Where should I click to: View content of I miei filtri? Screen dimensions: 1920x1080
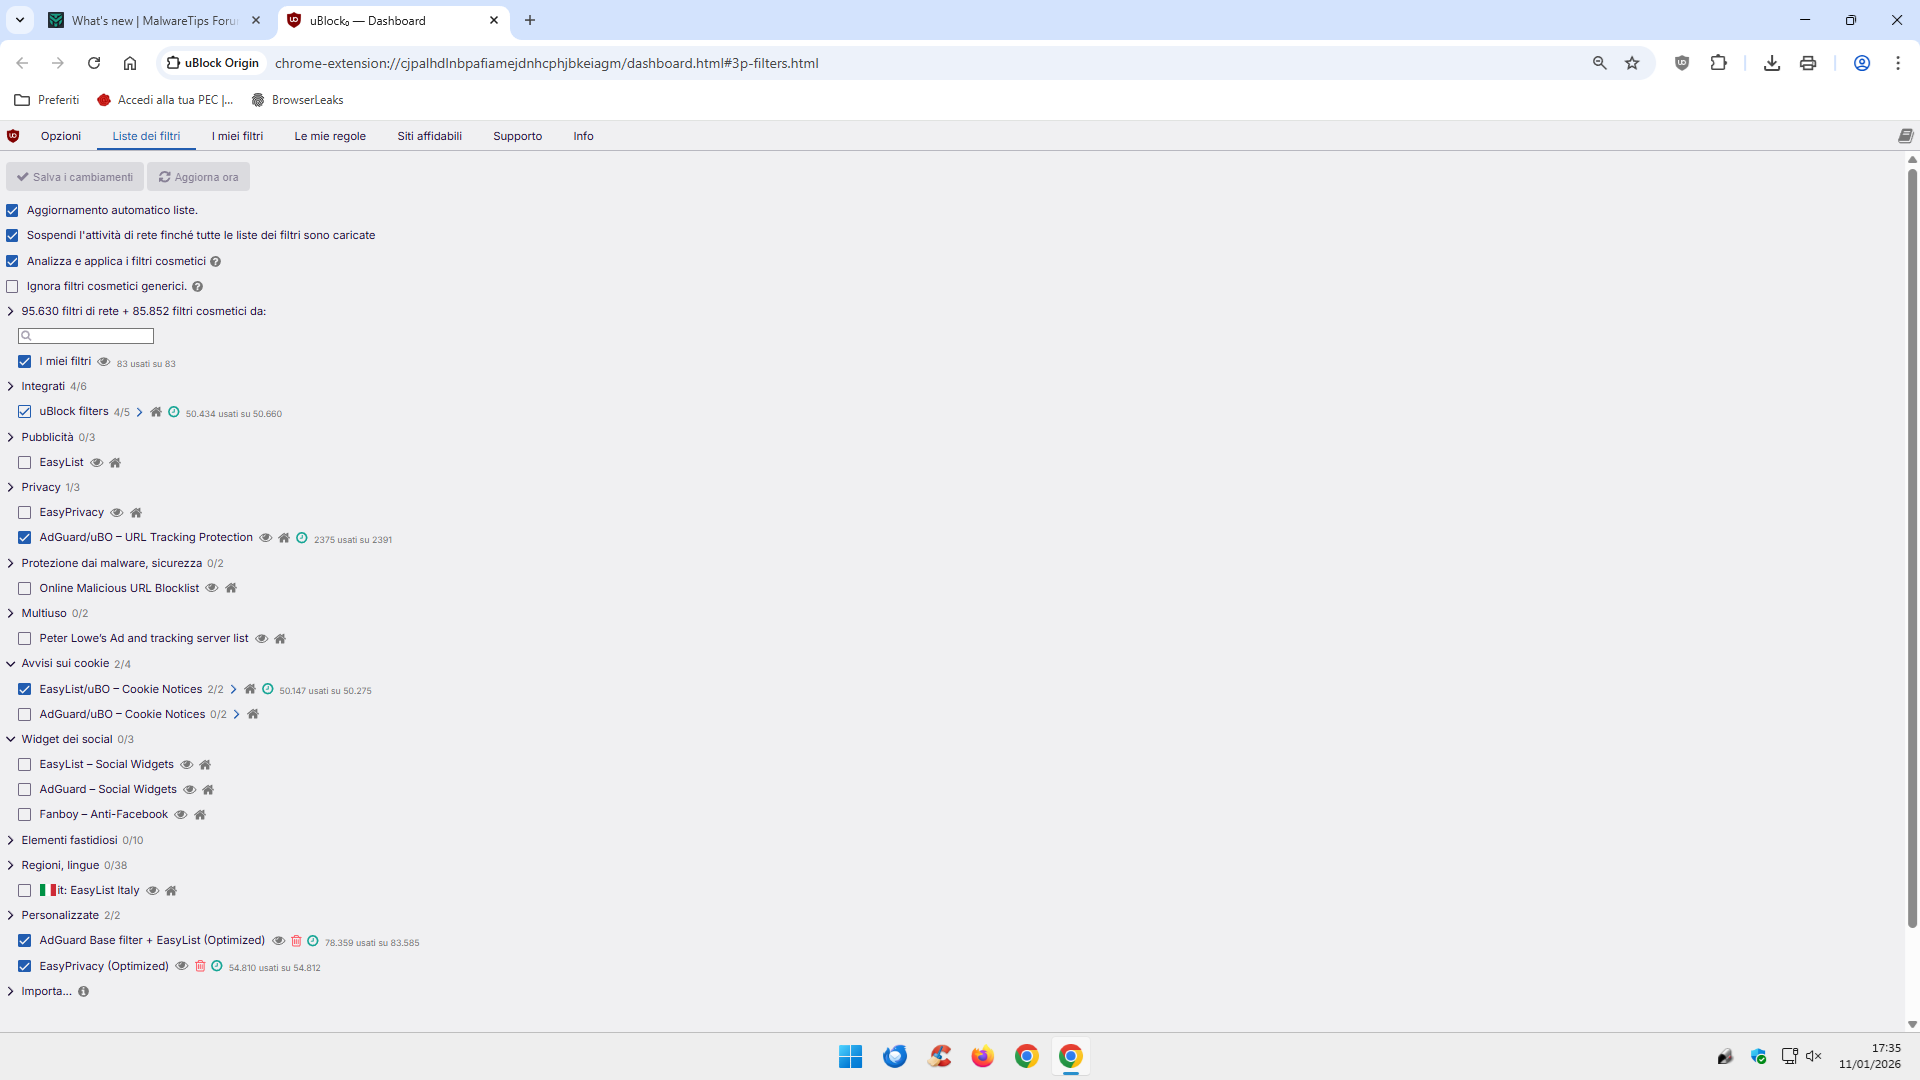[x=104, y=362]
